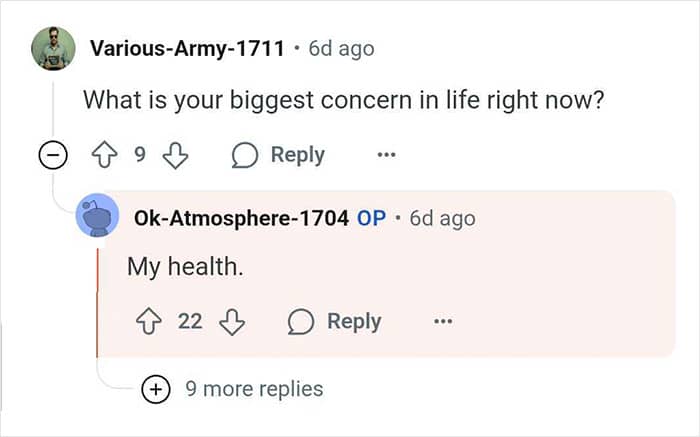
Task: Open Various-Army-1711's profile via username
Action: [187, 48]
